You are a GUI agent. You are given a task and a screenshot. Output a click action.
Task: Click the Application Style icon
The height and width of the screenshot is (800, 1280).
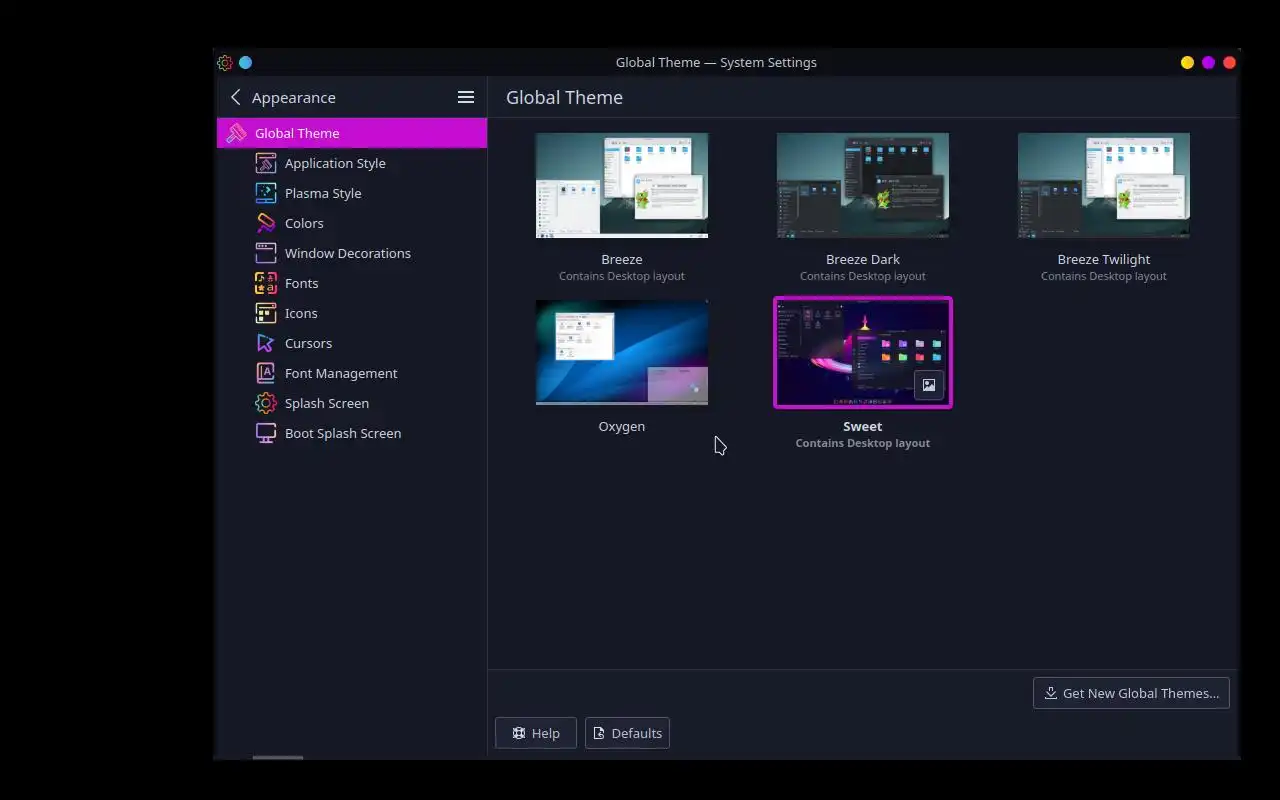[x=265, y=163]
